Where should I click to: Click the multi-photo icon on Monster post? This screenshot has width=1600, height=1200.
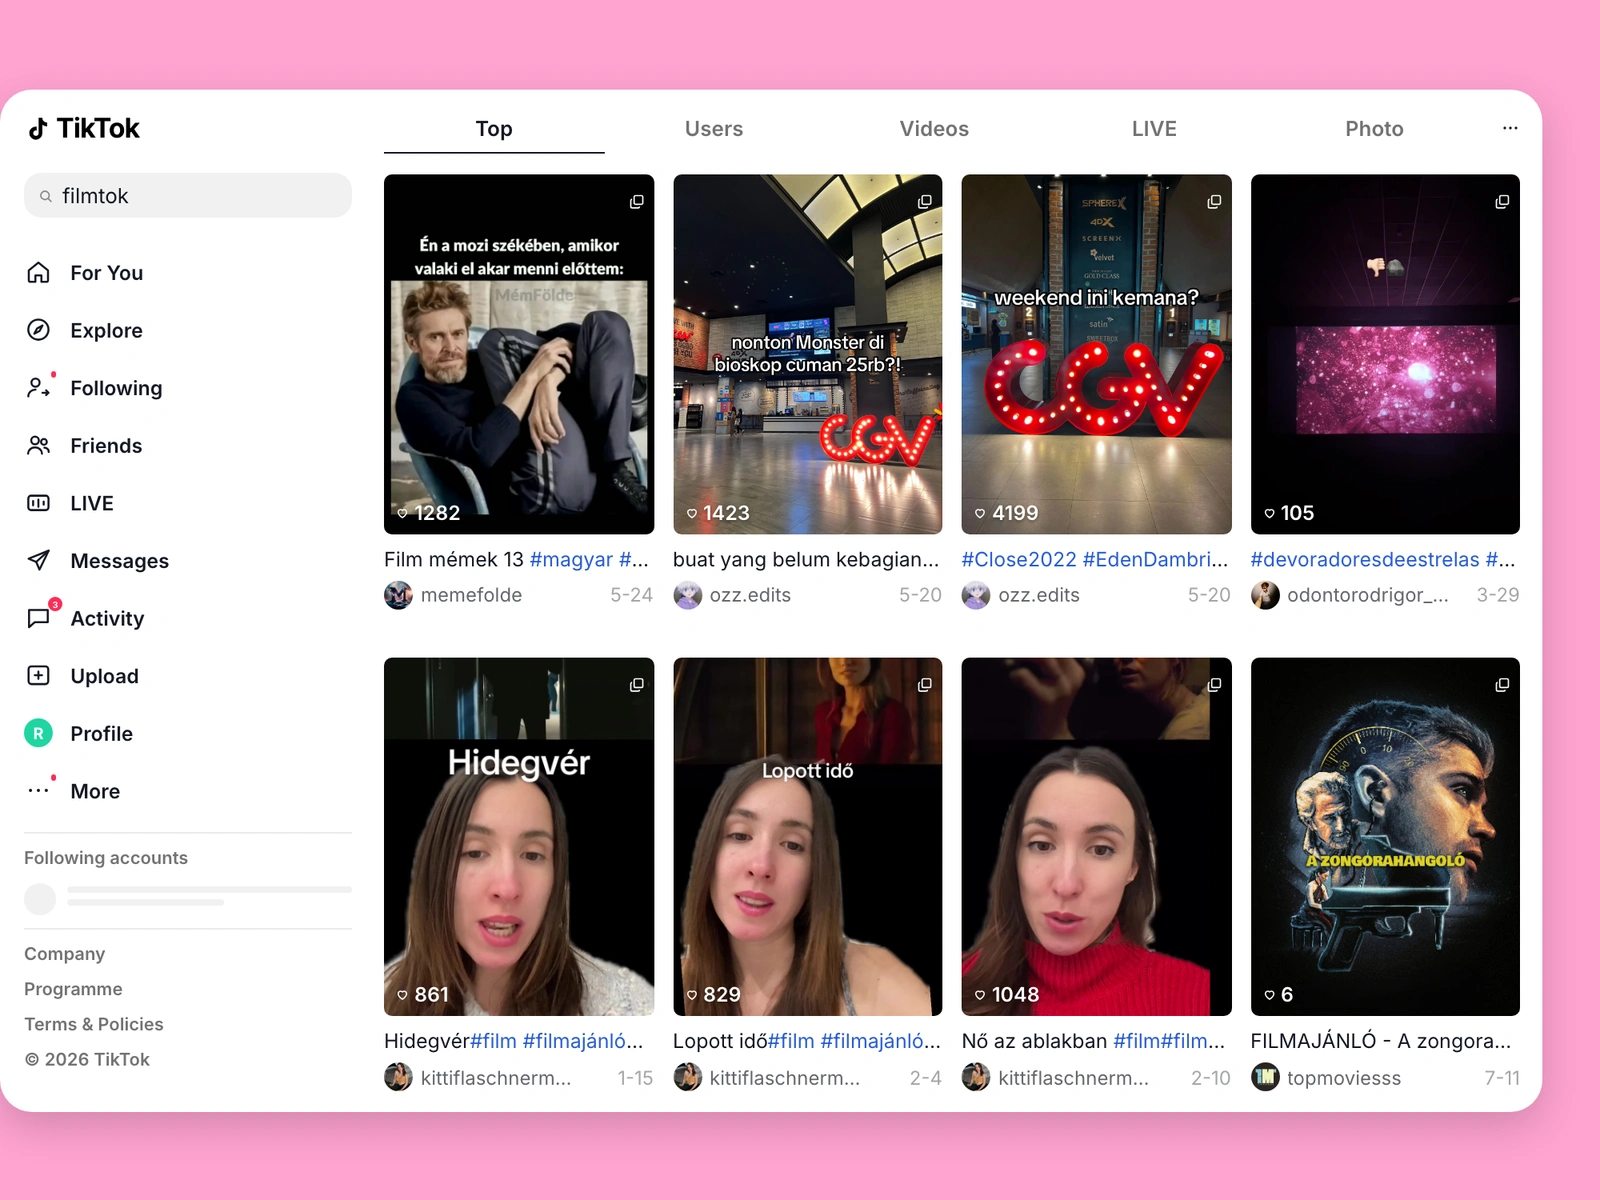click(925, 202)
